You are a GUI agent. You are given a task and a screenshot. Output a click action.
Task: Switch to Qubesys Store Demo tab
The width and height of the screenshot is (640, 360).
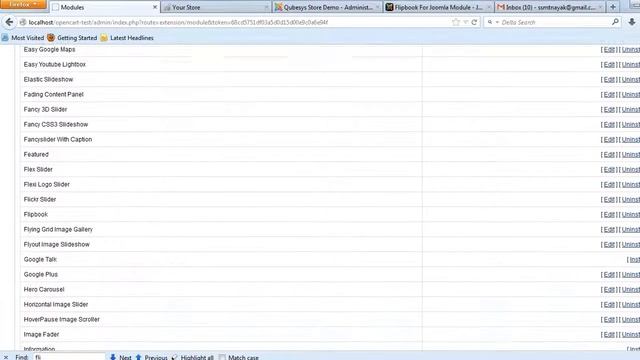(x=327, y=7)
